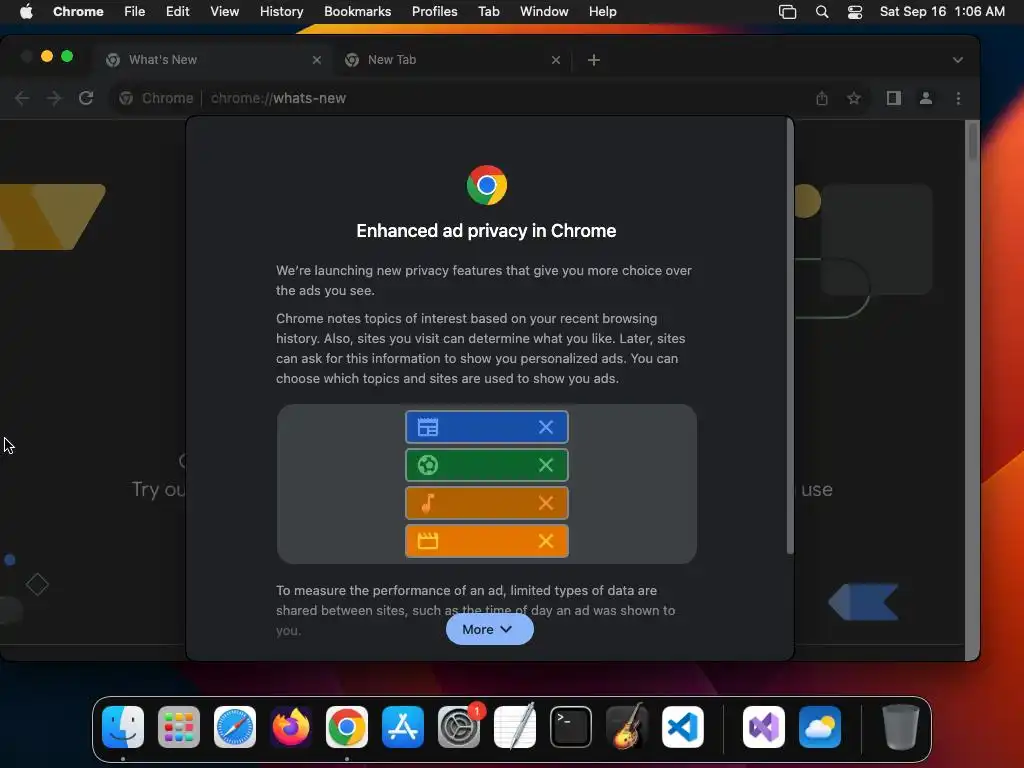
Task: Open the Trash from the Dock
Action: (x=901, y=727)
